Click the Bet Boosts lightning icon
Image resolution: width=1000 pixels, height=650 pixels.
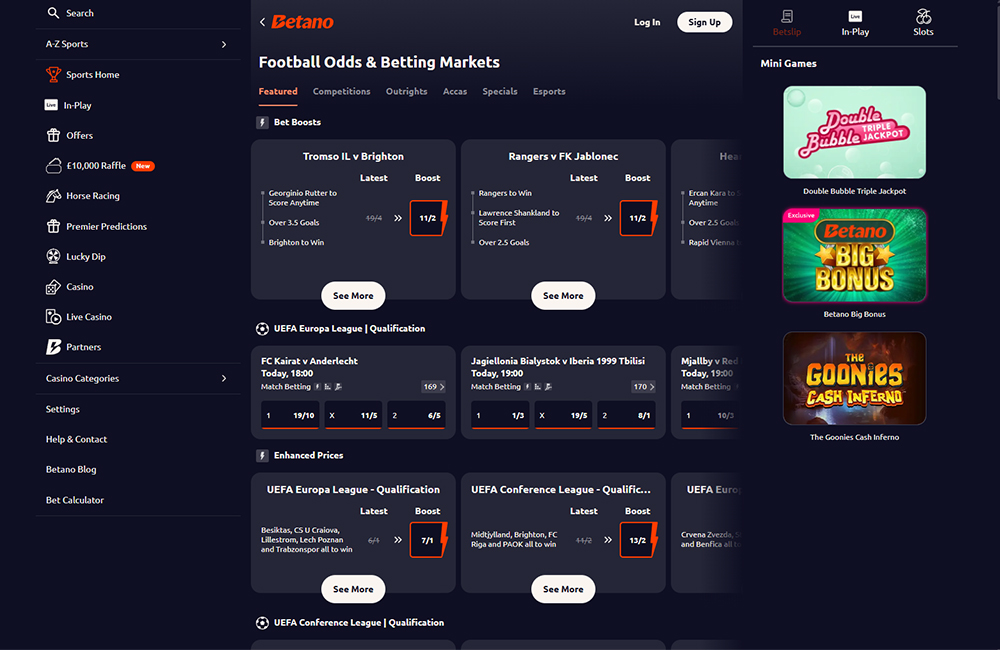(262, 122)
